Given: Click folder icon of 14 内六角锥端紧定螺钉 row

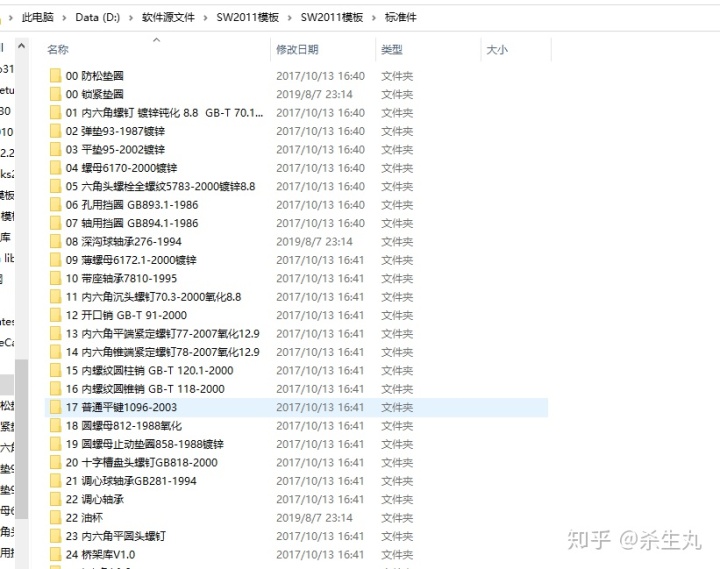Looking at the screenshot, I should [55, 352].
